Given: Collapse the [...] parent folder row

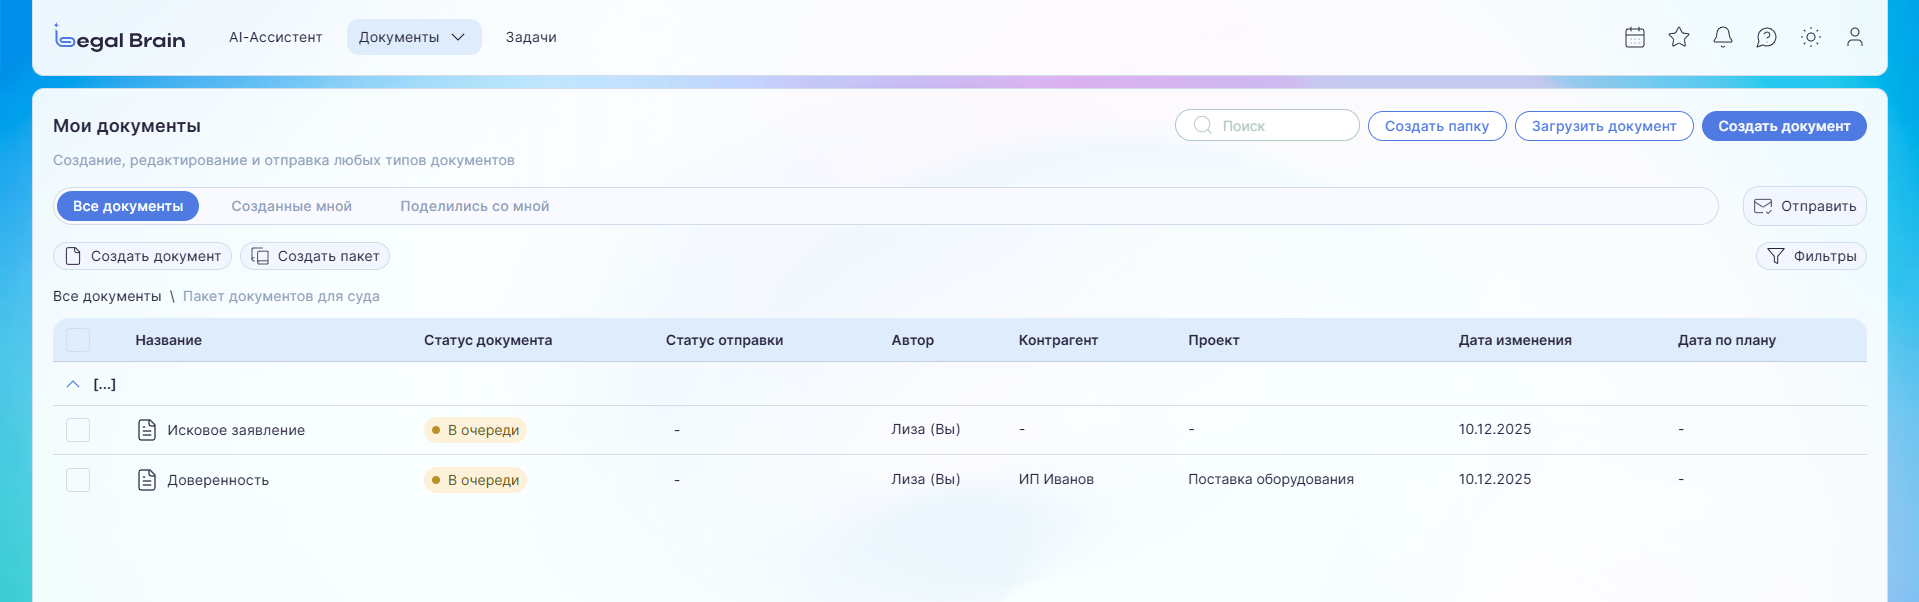Looking at the screenshot, I should 73,384.
